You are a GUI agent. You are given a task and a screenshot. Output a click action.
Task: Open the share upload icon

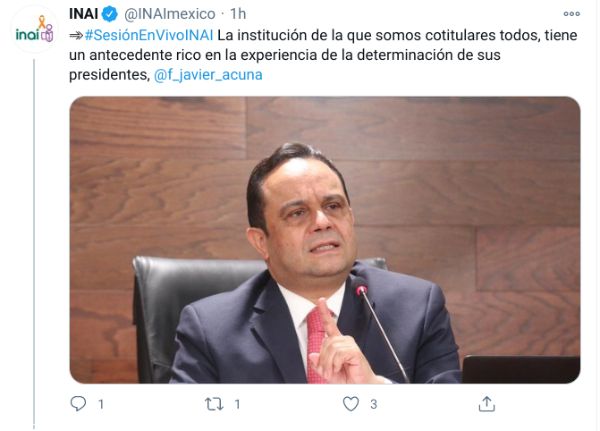(487, 404)
